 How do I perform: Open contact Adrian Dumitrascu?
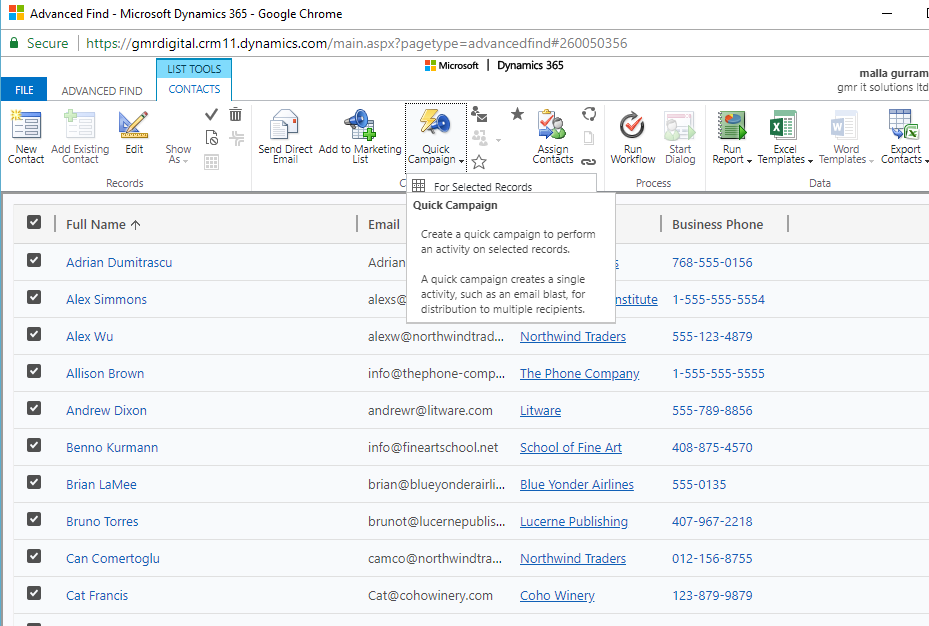pyautogui.click(x=119, y=262)
